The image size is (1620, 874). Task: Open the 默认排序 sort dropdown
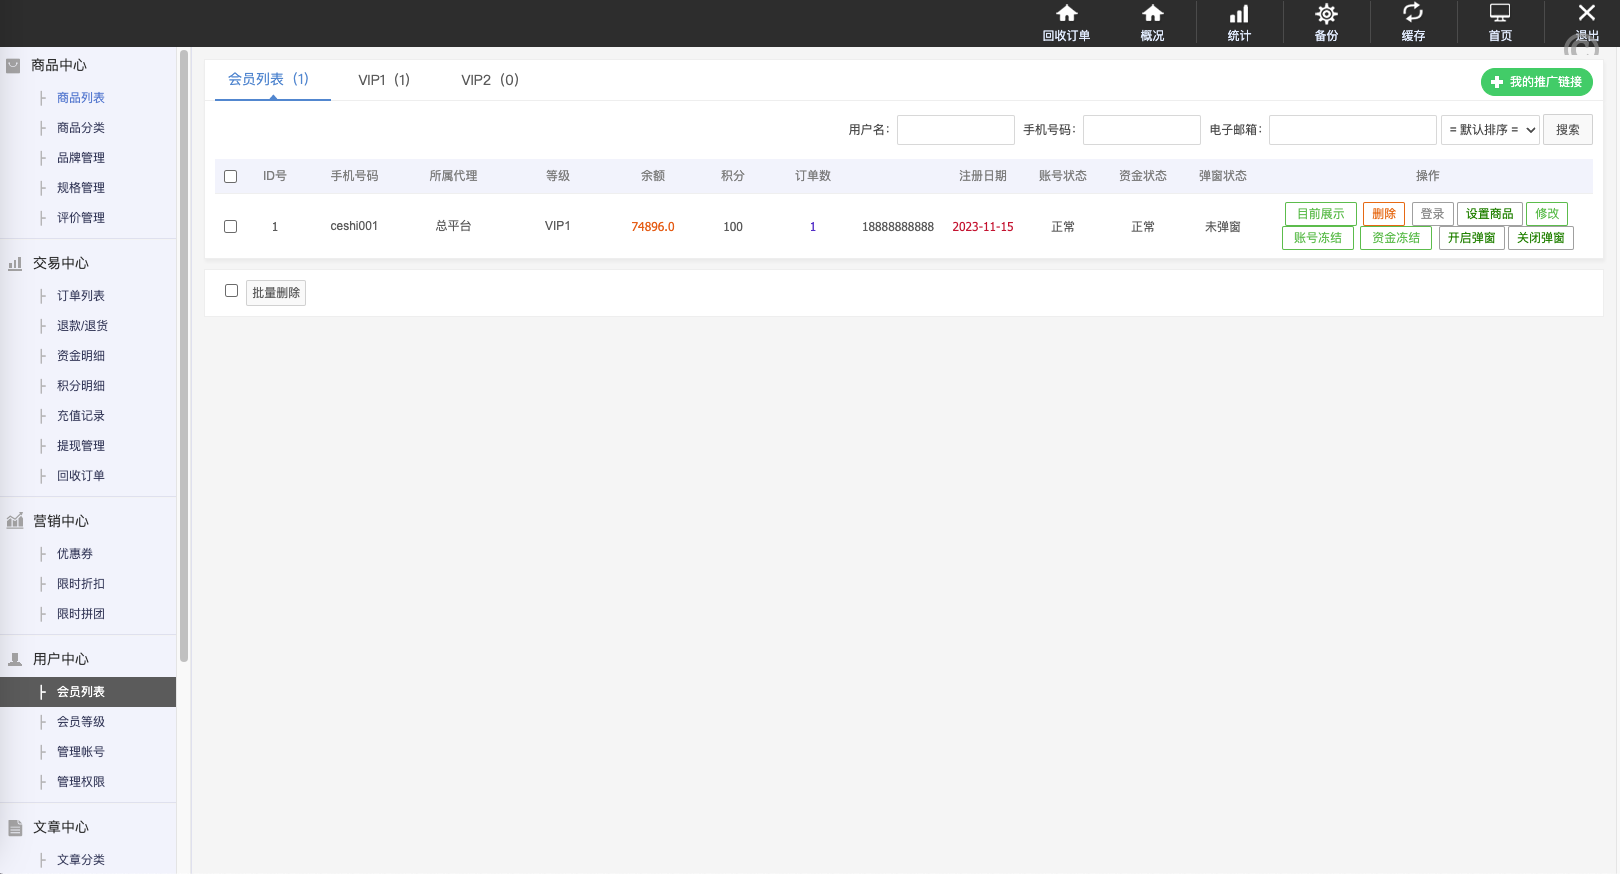[x=1490, y=130]
